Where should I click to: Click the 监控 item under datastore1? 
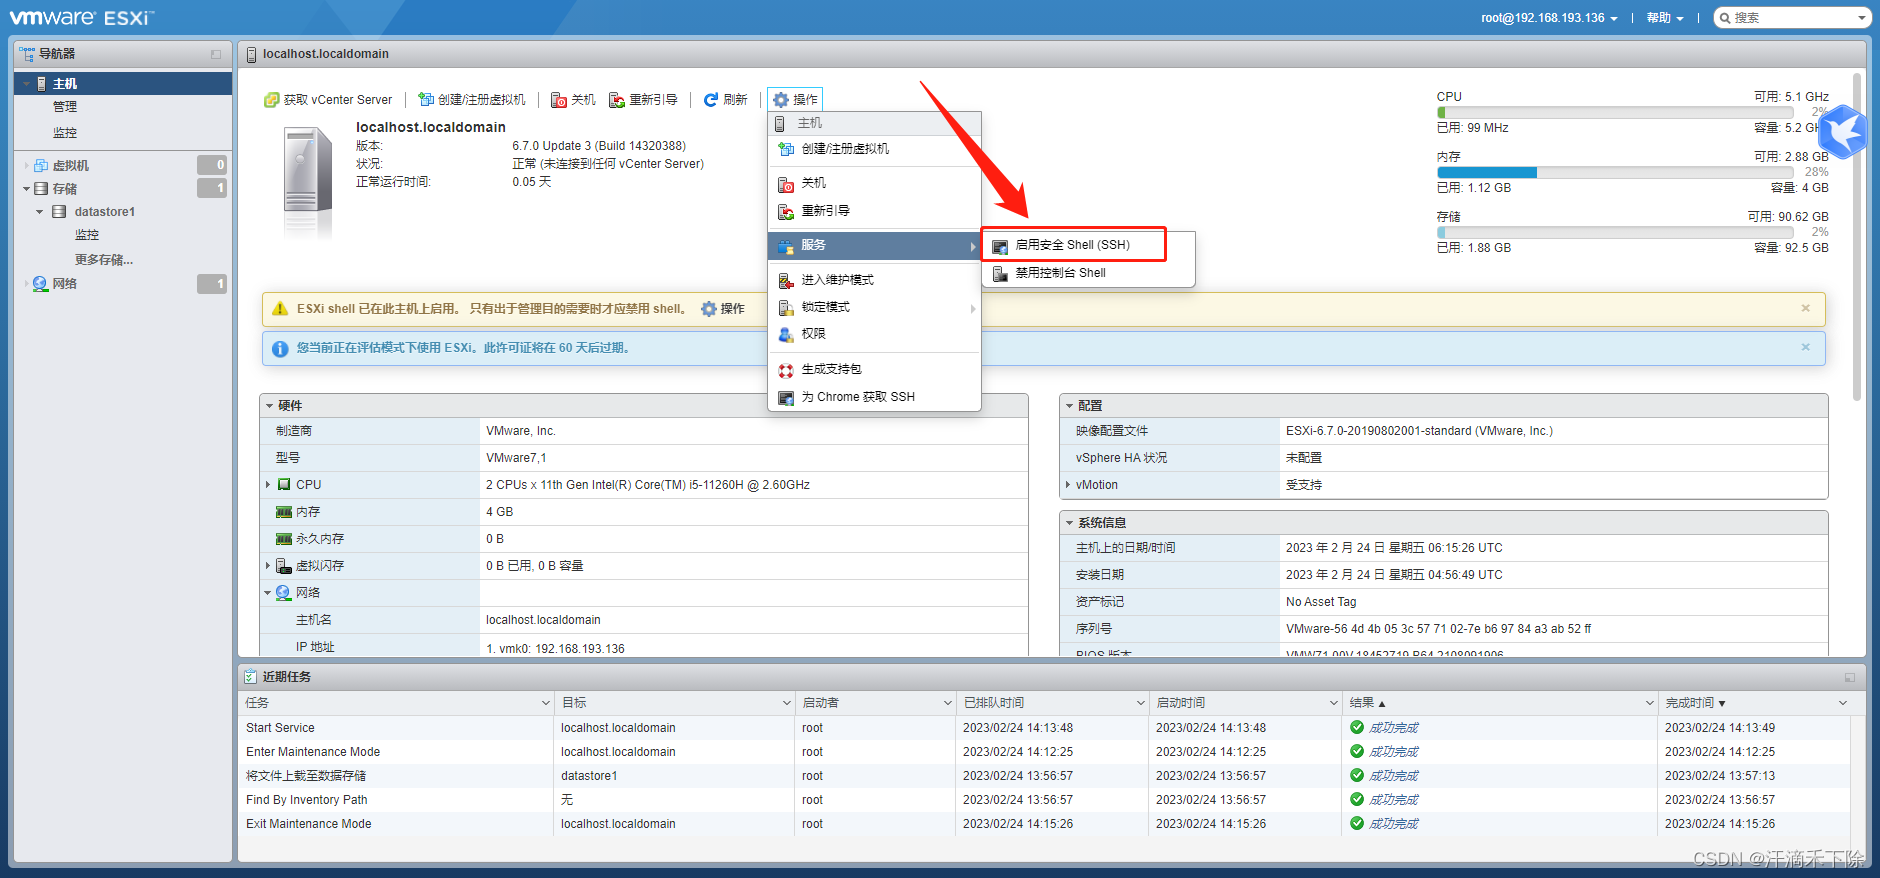coord(87,235)
